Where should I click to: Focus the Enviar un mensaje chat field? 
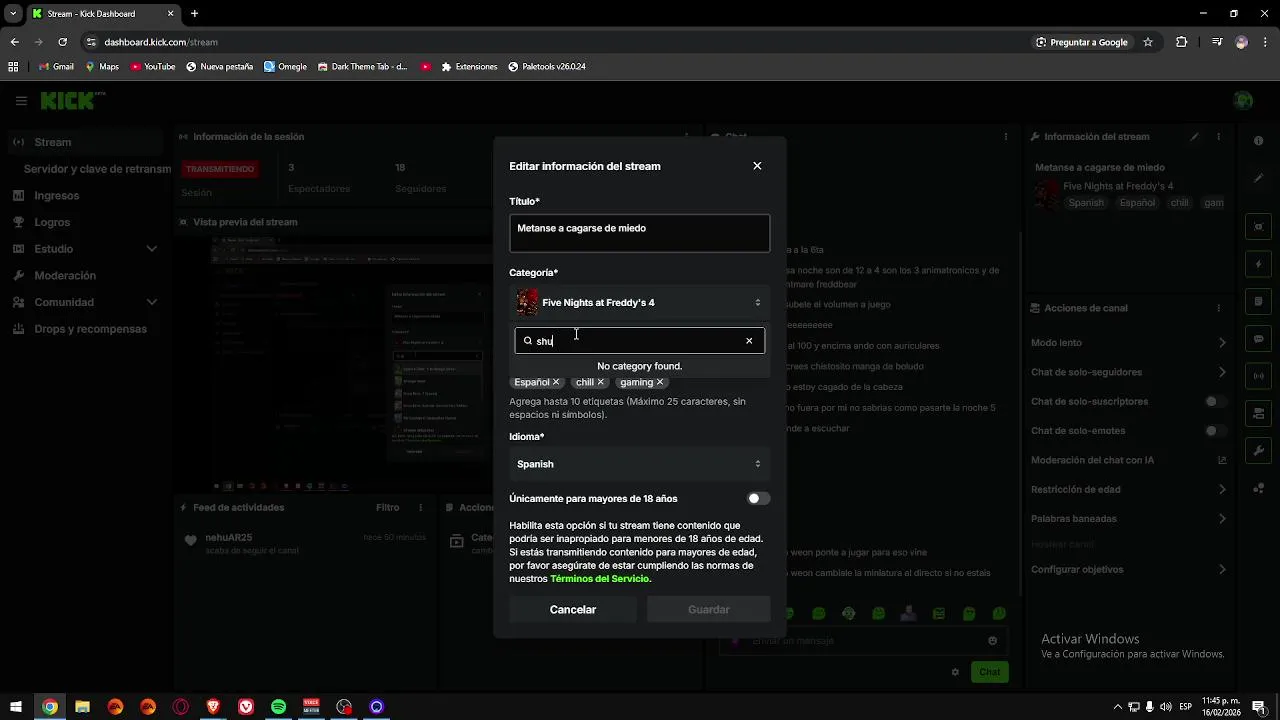tap(864, 641)
